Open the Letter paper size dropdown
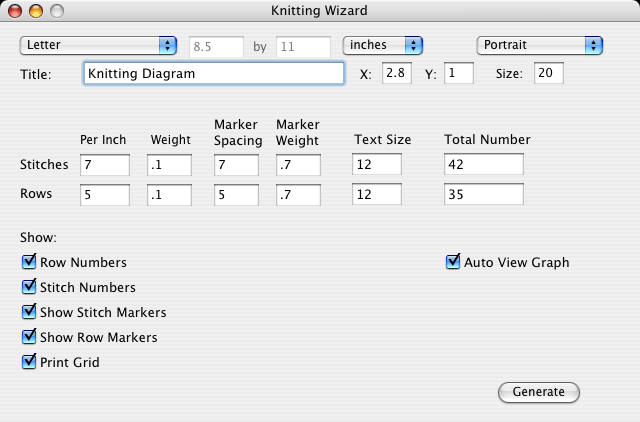640x422 pixels. coord(98,45)
